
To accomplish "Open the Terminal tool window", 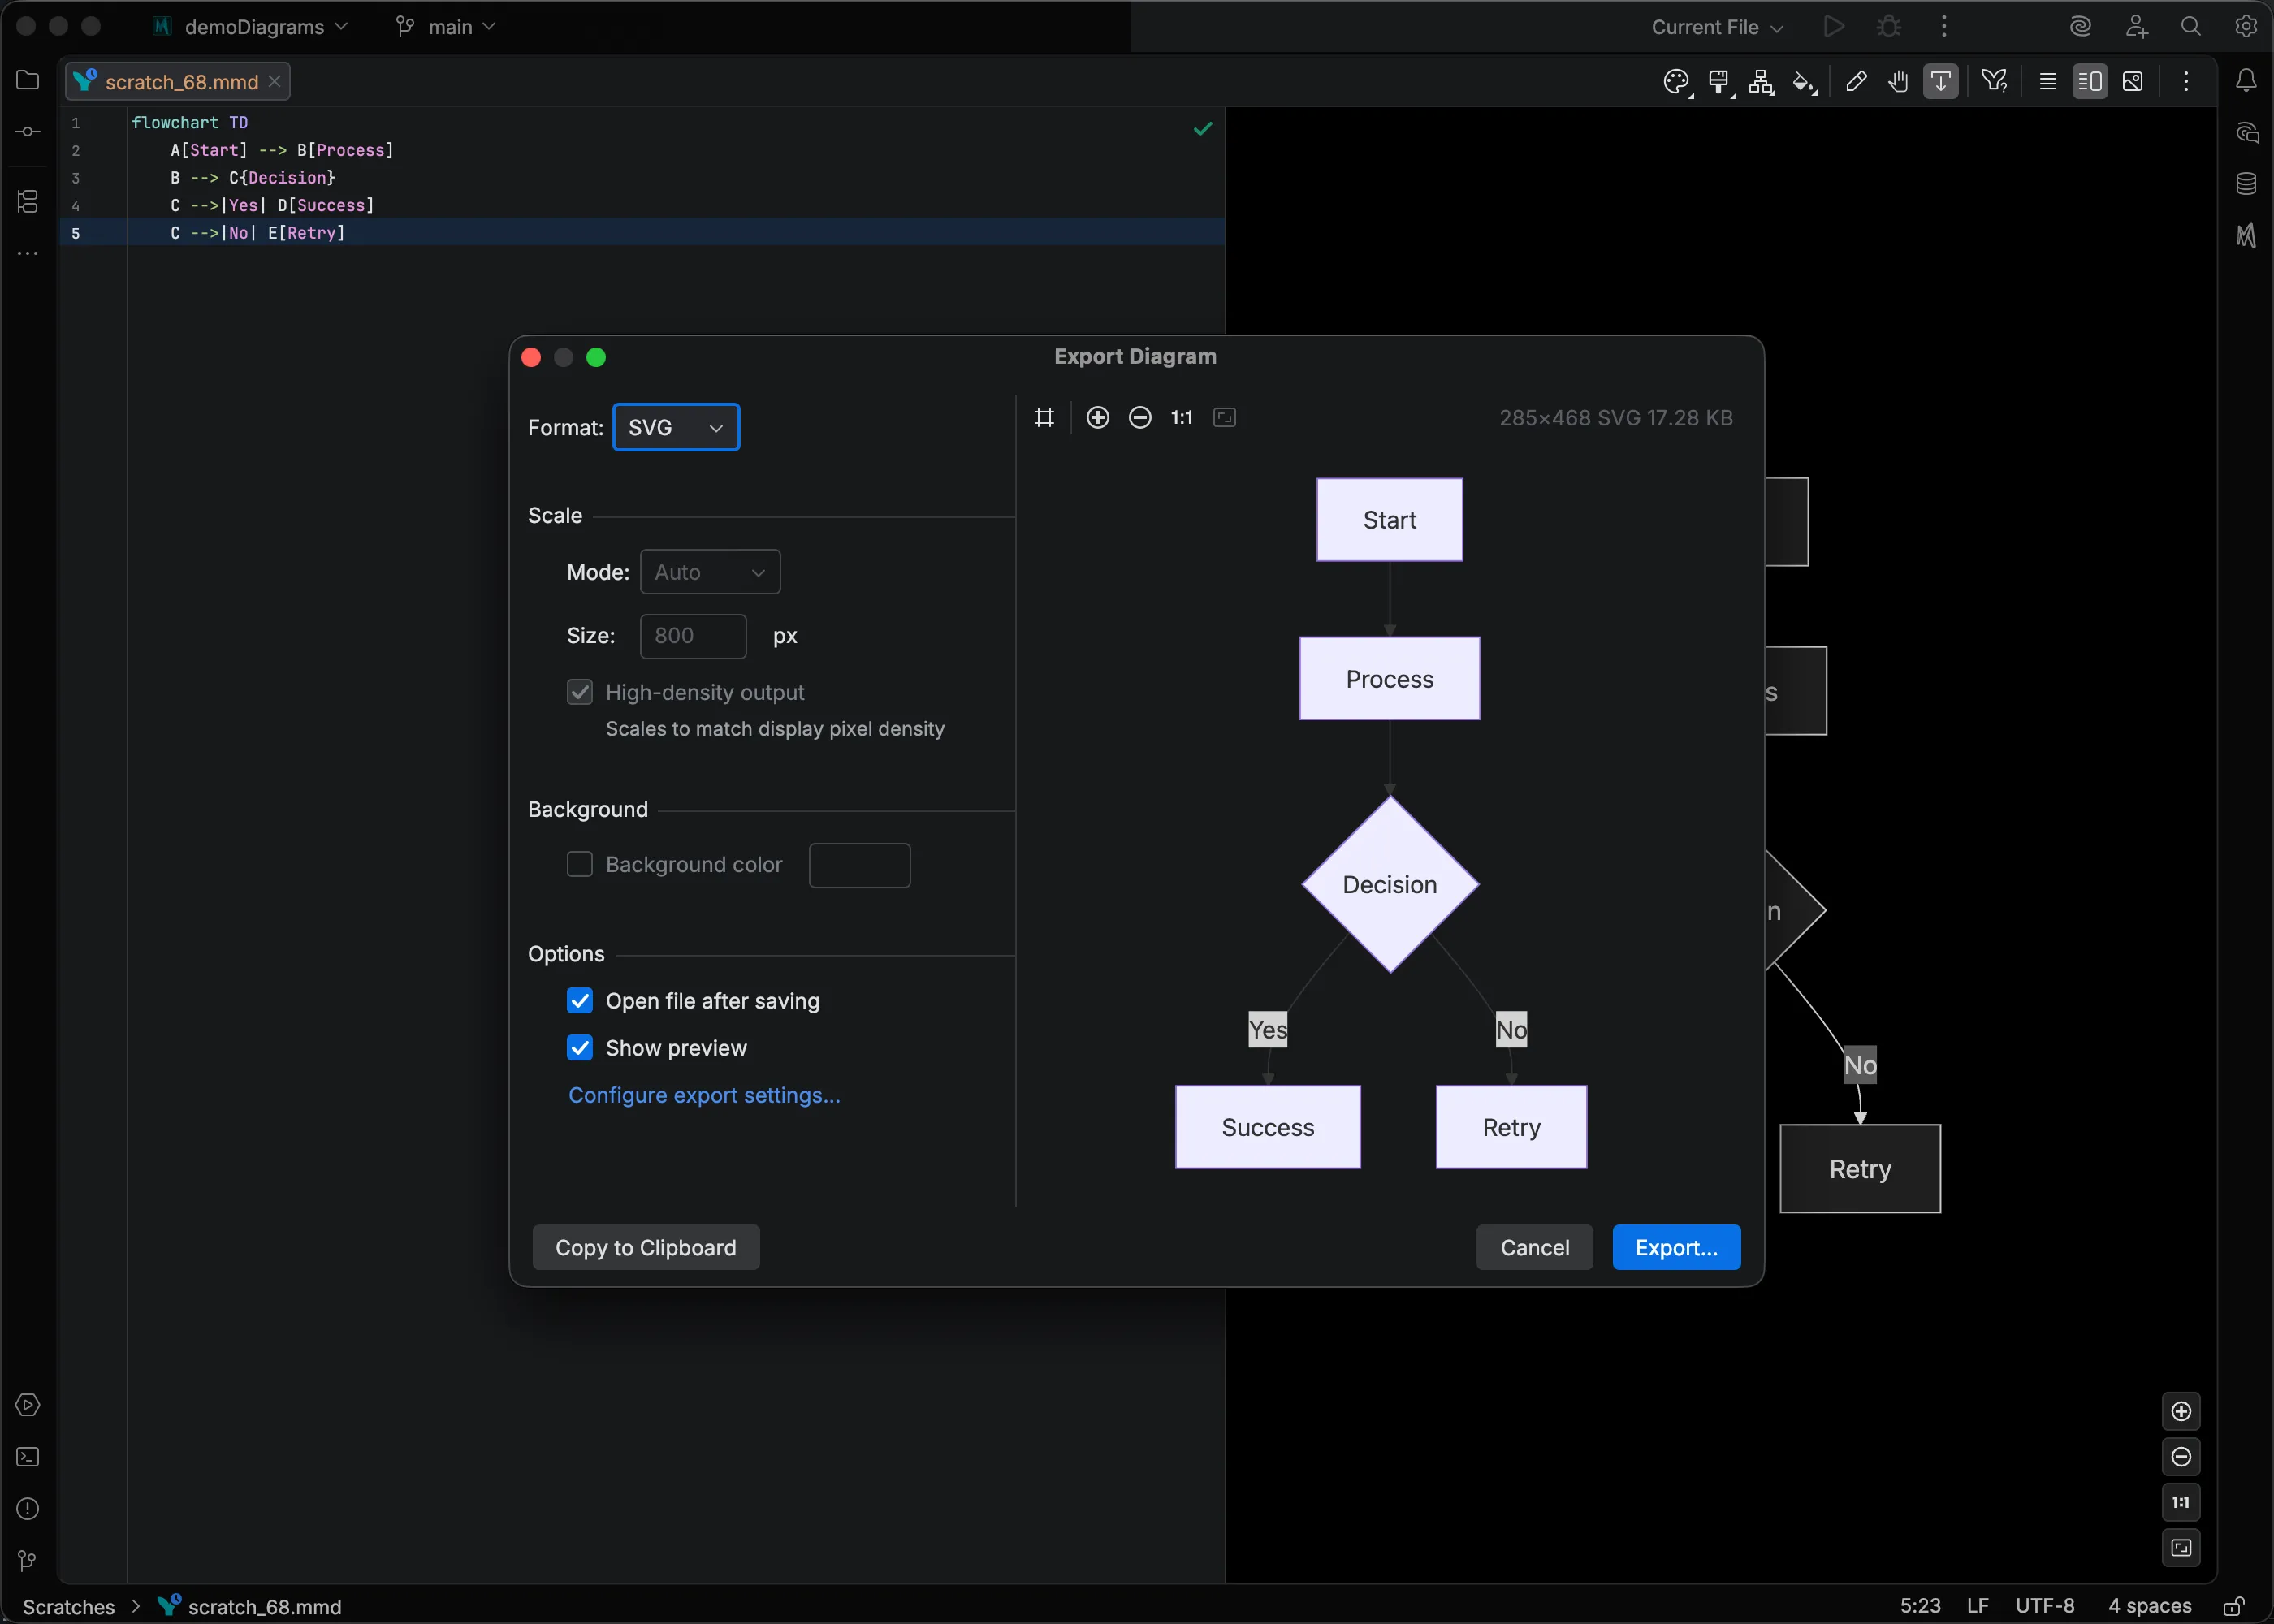I will (28, 1457).
